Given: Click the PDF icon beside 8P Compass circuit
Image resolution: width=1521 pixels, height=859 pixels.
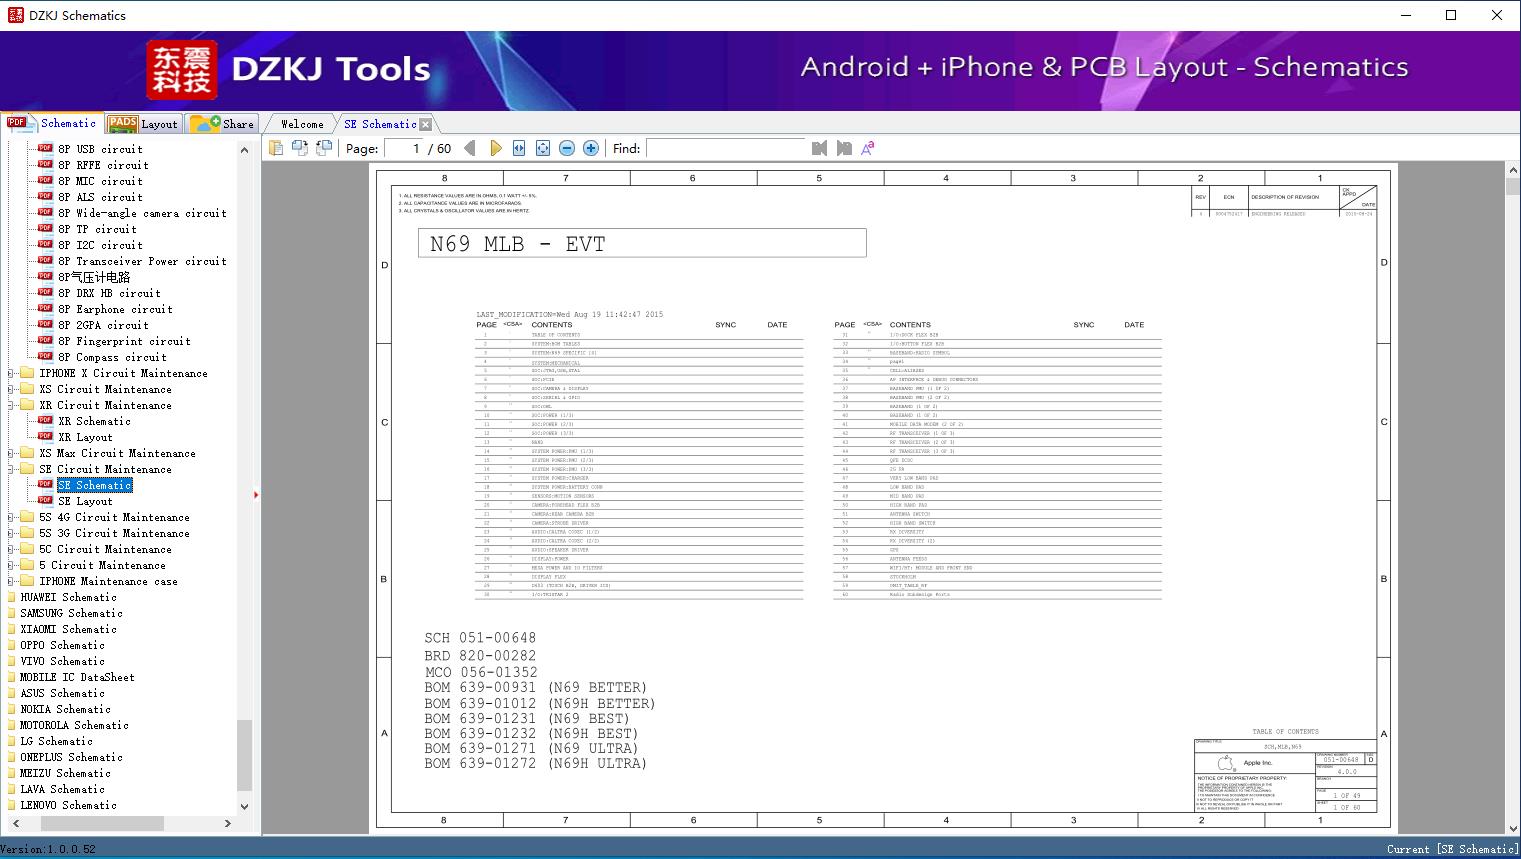Looking at the screenshot, I should pos(45,357).
